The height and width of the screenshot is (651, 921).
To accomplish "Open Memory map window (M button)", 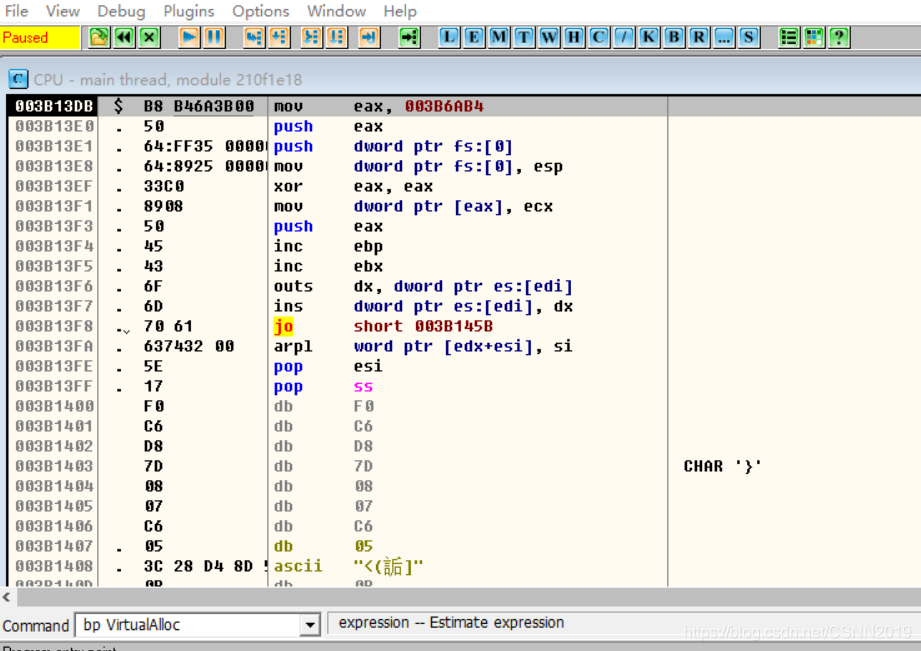I will tap(499, 38).
